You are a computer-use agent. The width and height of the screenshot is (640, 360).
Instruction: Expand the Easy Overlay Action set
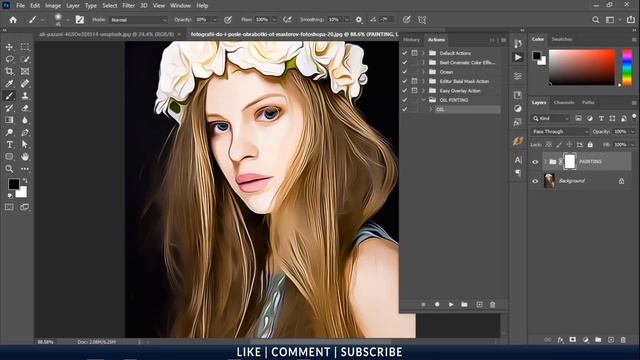(423, 91)
